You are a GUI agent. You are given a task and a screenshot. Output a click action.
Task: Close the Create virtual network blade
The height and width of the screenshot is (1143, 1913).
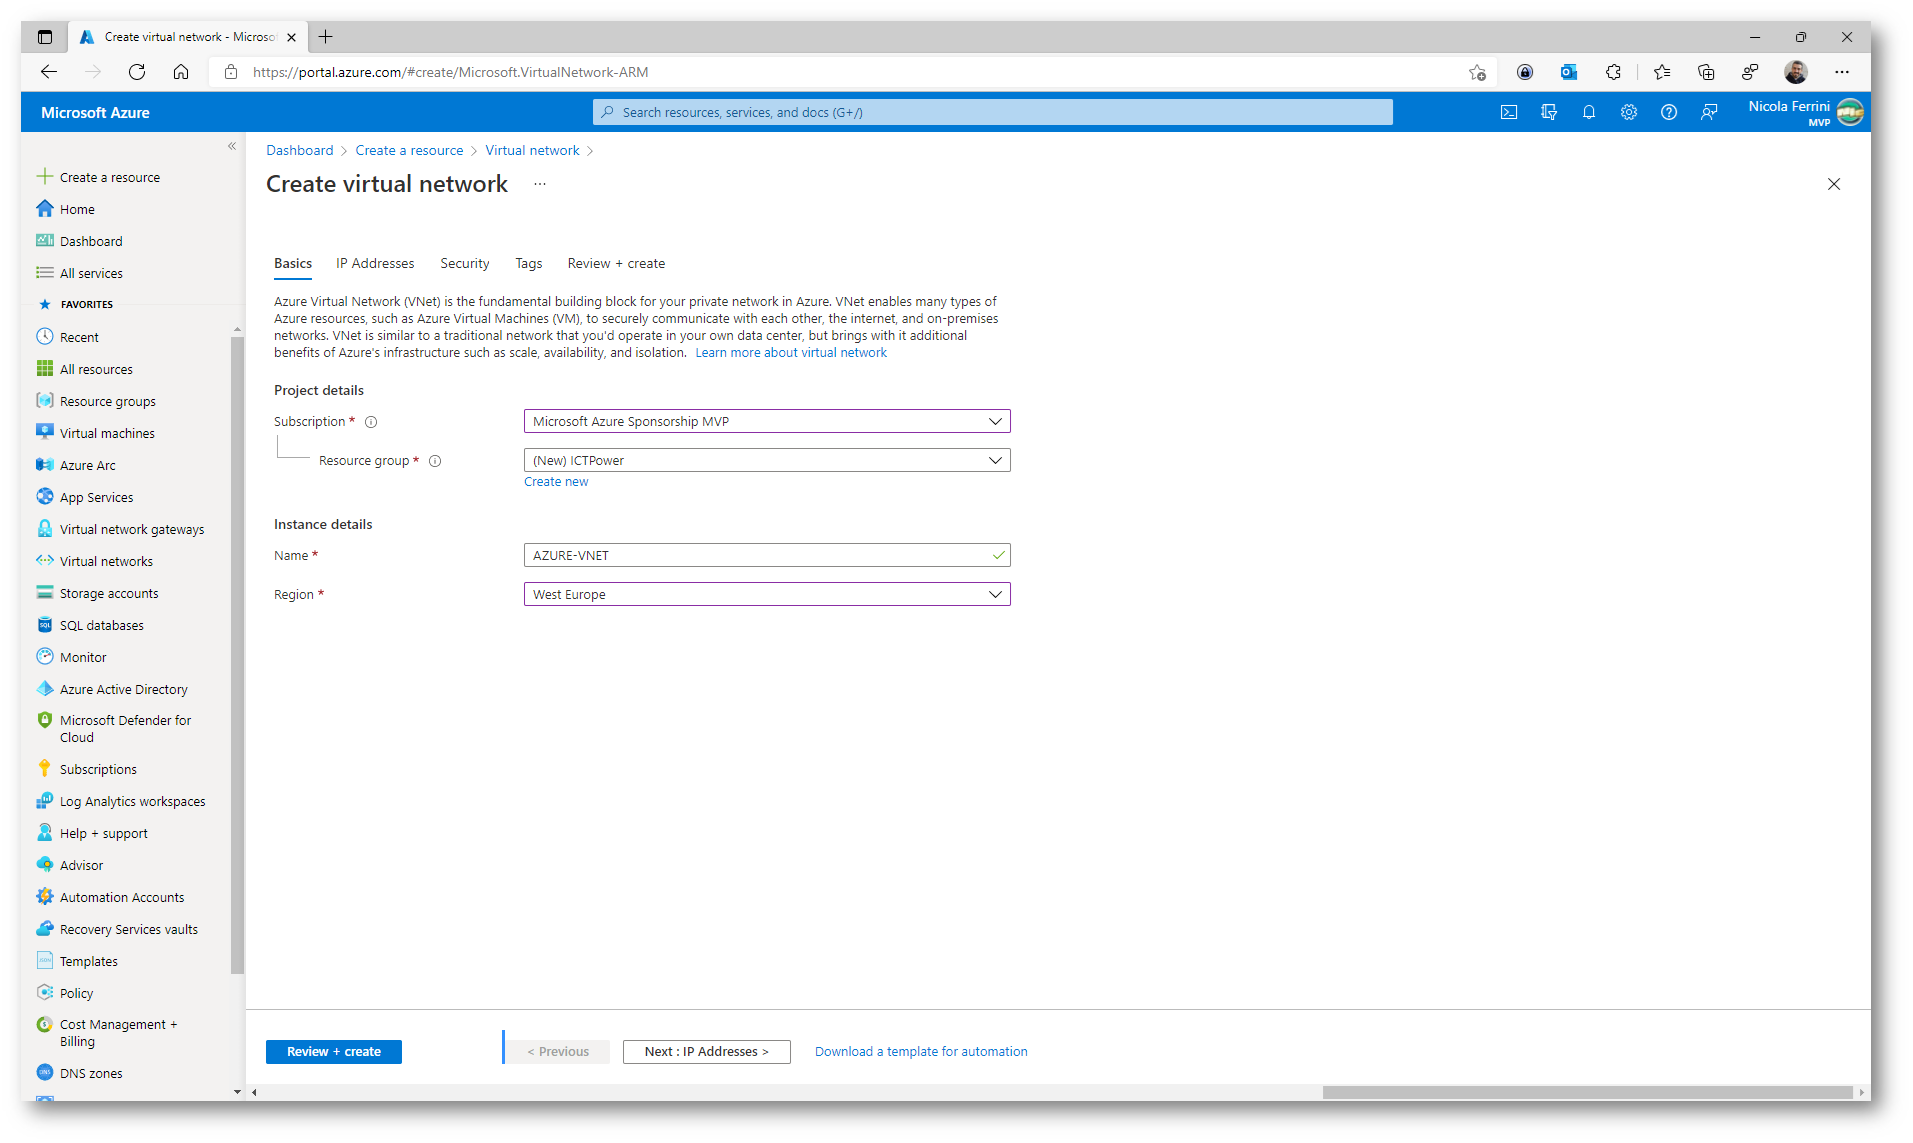tap(1834, 184)
